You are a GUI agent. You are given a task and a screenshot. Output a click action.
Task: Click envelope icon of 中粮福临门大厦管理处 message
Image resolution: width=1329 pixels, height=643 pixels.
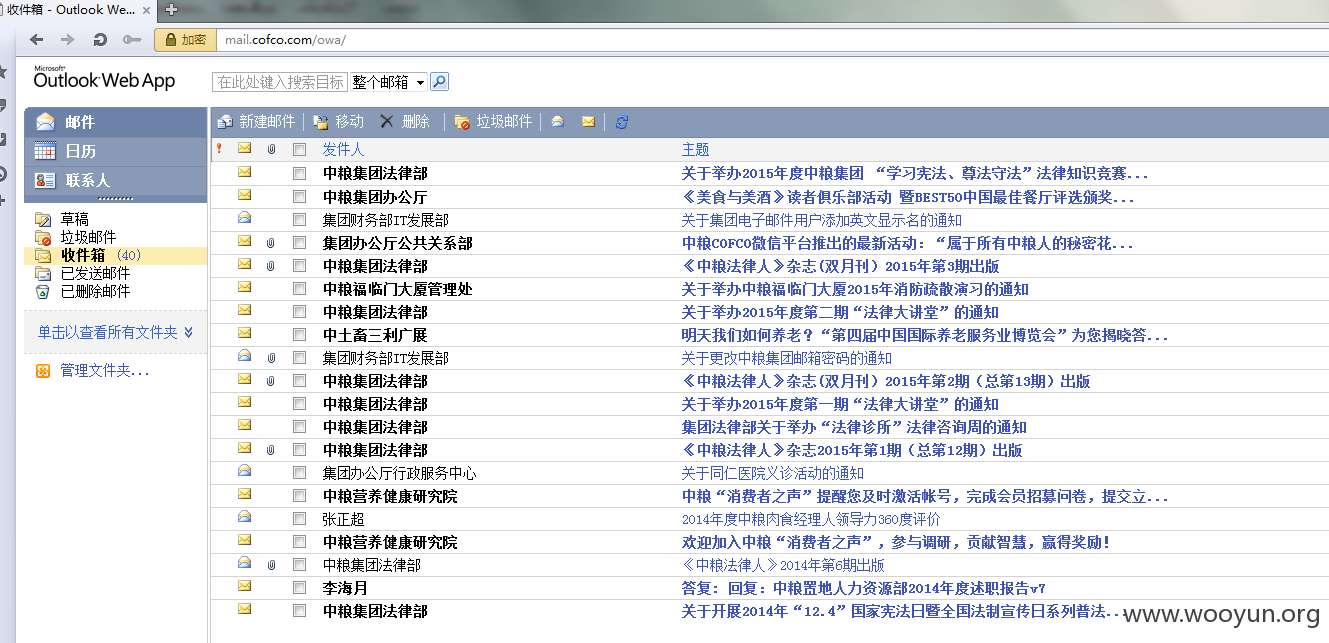pos(244,287)
